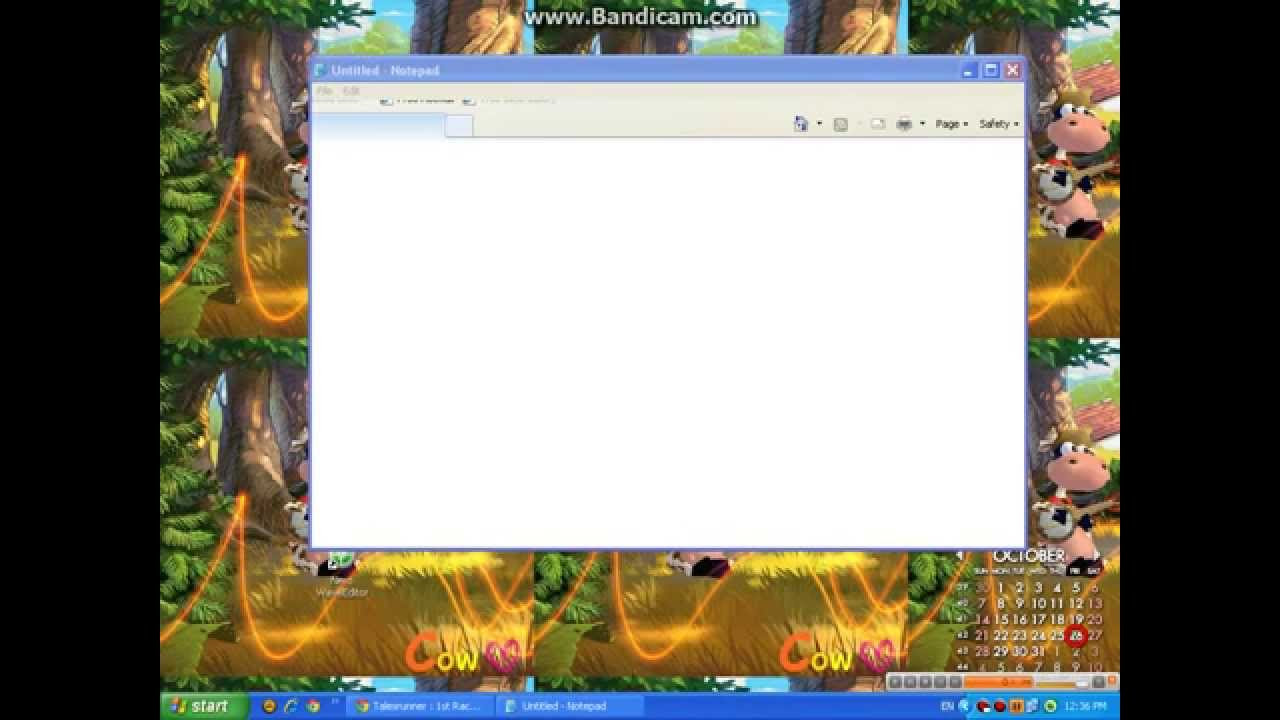Viewport: 1280px width, 720px height.
Task: Click the EN language indicator
Action: pyautogui.click(x=948, y=706)
